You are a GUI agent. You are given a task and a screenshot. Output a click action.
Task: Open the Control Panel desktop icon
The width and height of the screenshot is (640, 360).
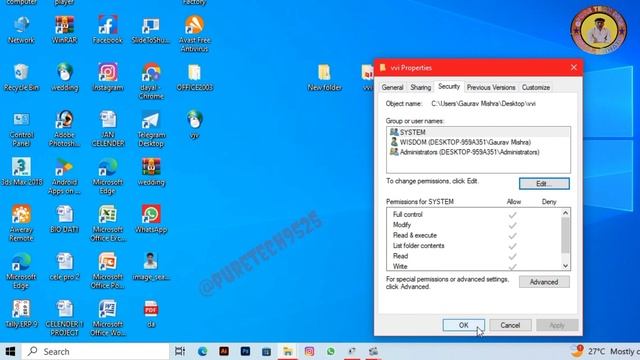tap(21, 129)
